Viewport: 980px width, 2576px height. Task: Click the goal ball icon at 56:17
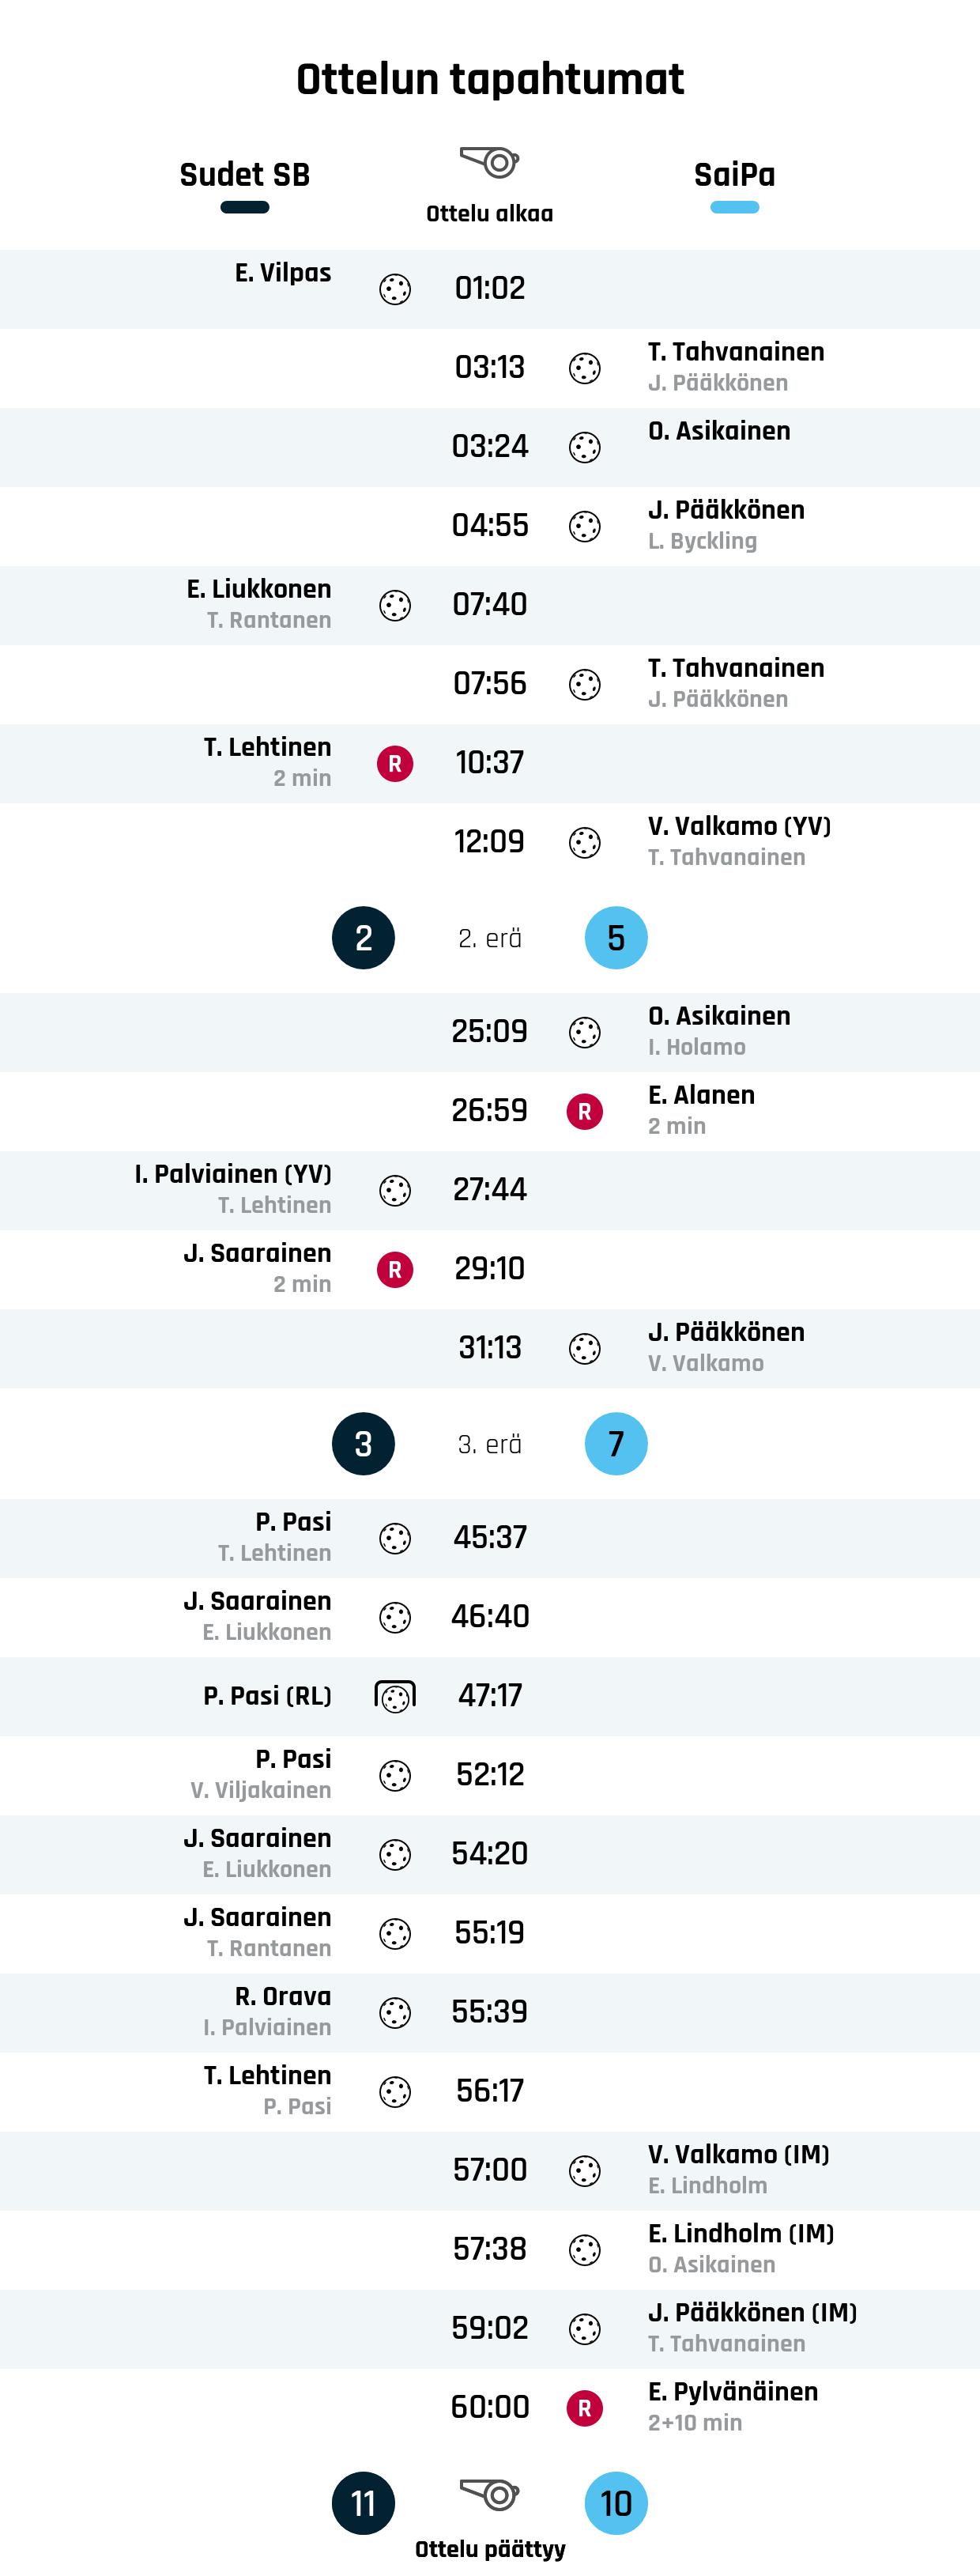coord(395,2092)
